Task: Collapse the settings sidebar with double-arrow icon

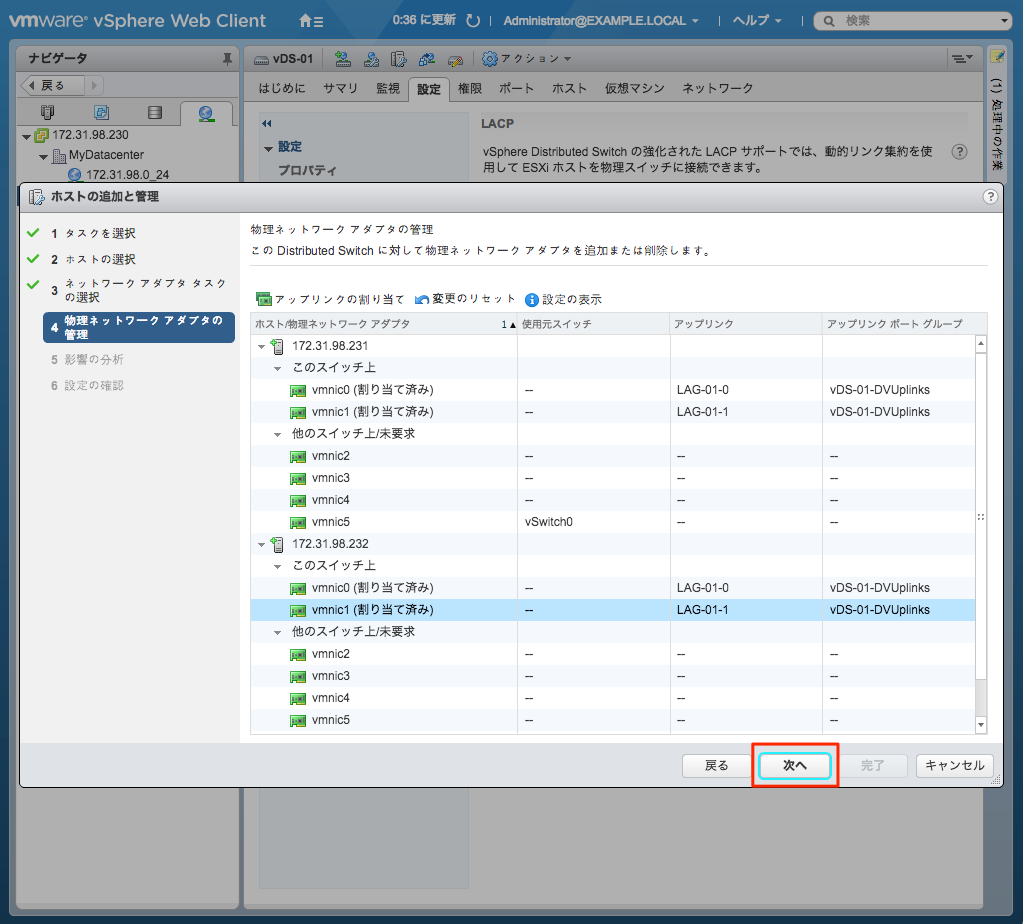Action: tap(267, 123)
